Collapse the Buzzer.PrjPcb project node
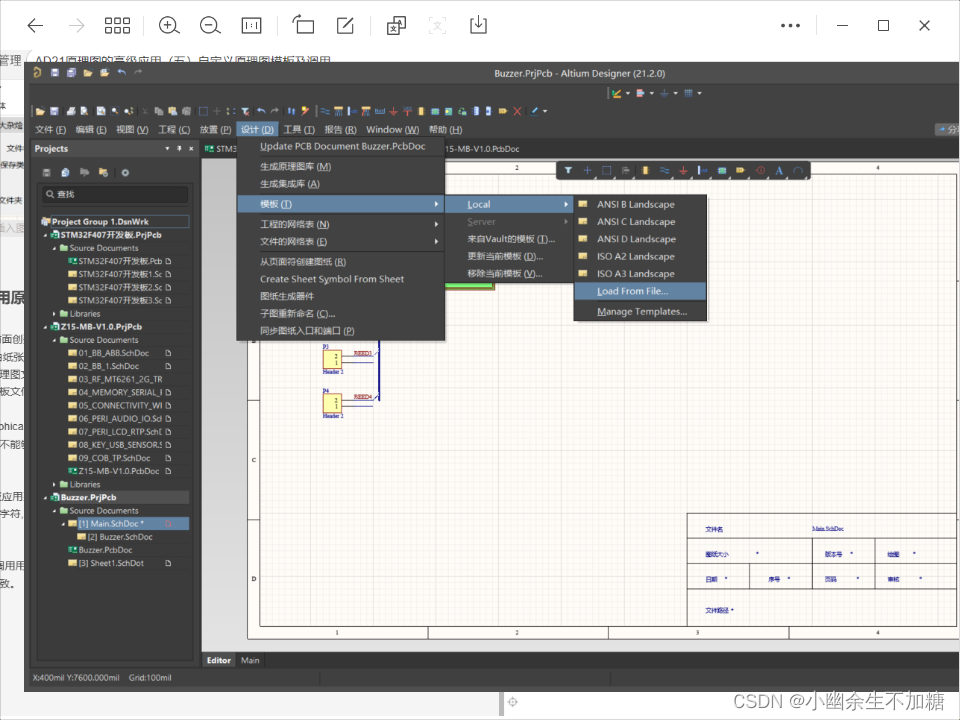The height and width of the screenshot is (720, 960). pyautogui.click(x=45, y=498)
